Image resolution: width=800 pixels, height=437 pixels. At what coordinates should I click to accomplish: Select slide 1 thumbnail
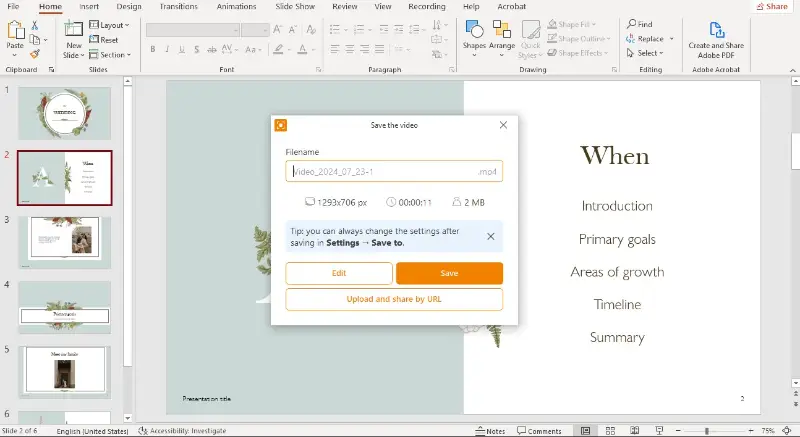[x=64, y=113]
